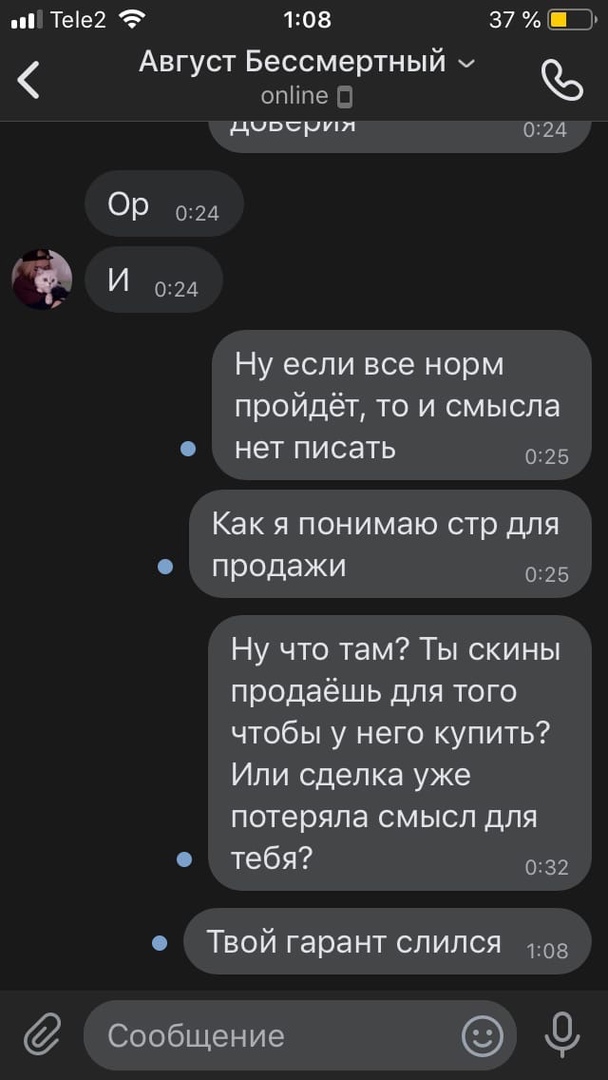Tap message starting 'Ну что там? Ты скины'
Image resolution: width=608 pixels, height=1080 pixels.
(x=399, y=752)
